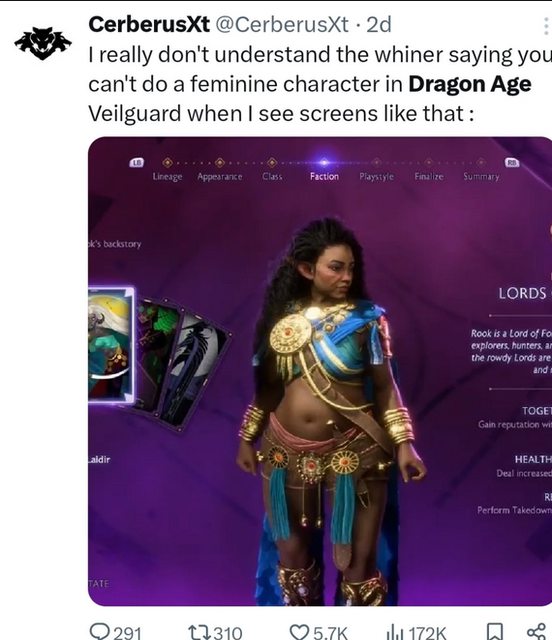Image resolution: width=552 pixels, height=640 pixels.
Task: Share tweet via share icon
Action: (536, 632)
